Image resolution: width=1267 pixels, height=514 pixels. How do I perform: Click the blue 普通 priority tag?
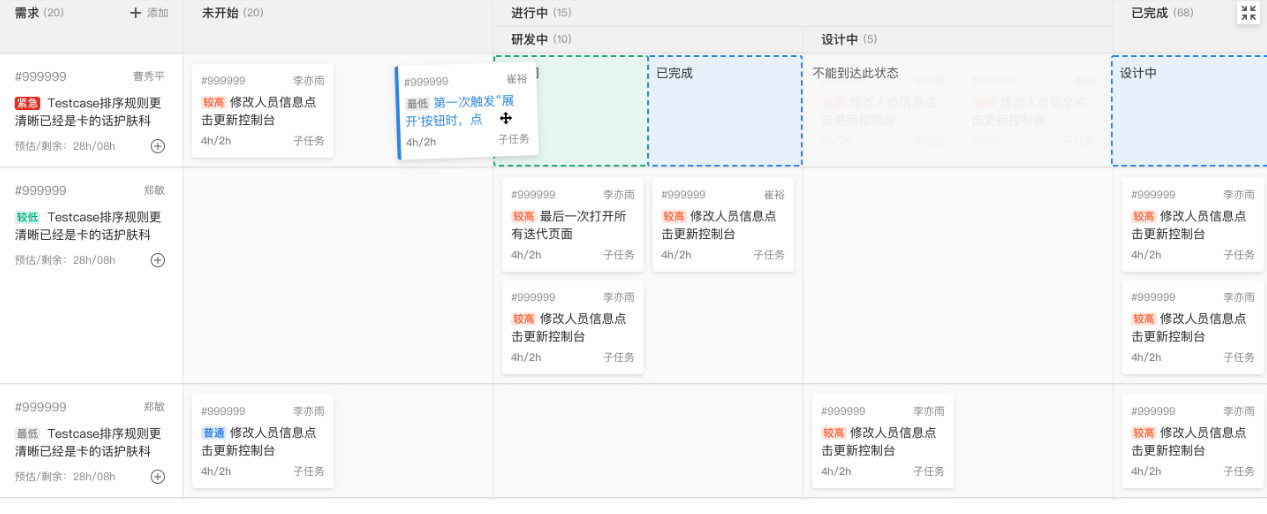pyautogui.click(x=214, y=433)
